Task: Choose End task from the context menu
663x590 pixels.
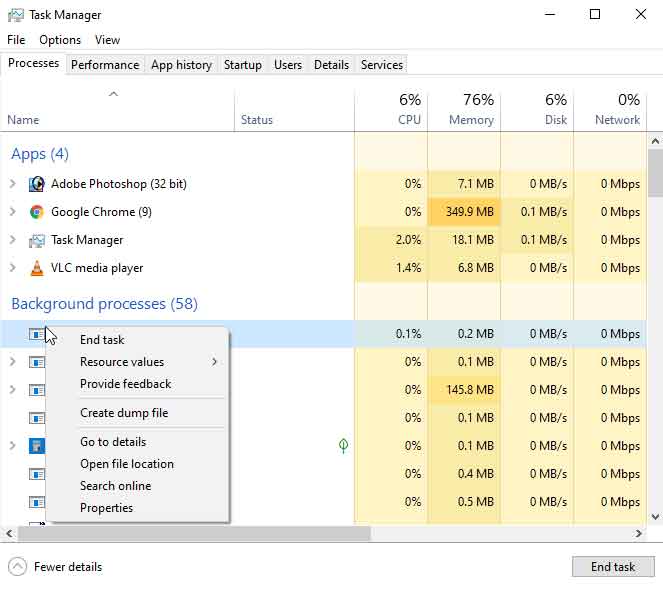Action: tap(138, 340)
